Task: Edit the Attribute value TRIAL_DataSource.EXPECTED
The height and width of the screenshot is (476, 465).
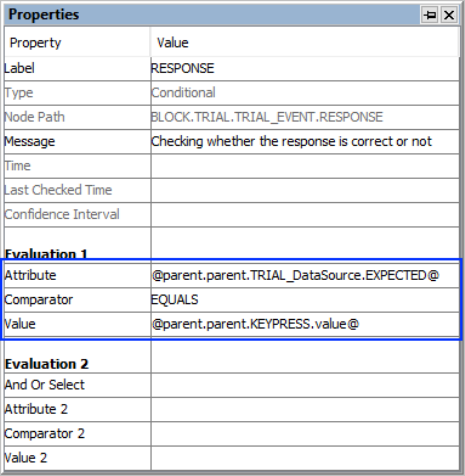Action: pyautogui.click(x=305, y=276)
